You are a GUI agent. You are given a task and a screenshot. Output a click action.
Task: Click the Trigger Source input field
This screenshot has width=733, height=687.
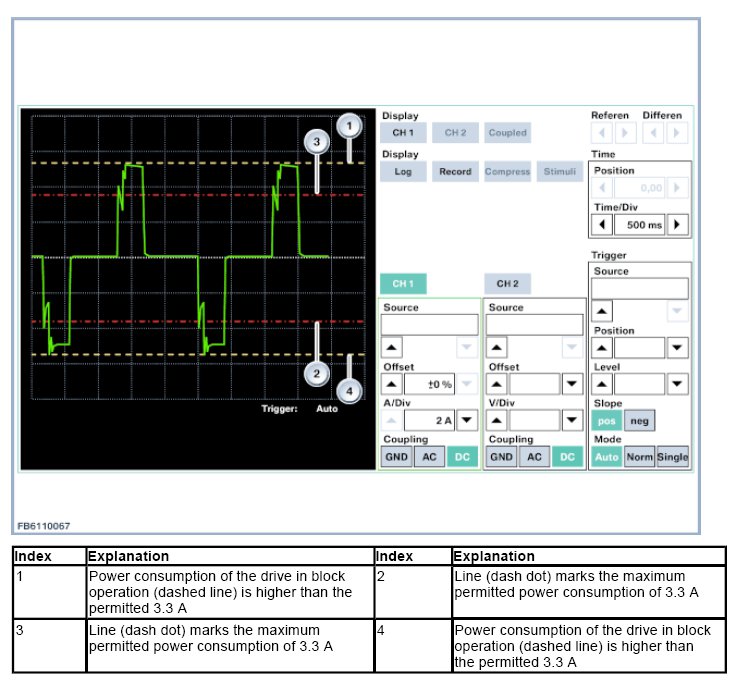[x=639, y=289]
